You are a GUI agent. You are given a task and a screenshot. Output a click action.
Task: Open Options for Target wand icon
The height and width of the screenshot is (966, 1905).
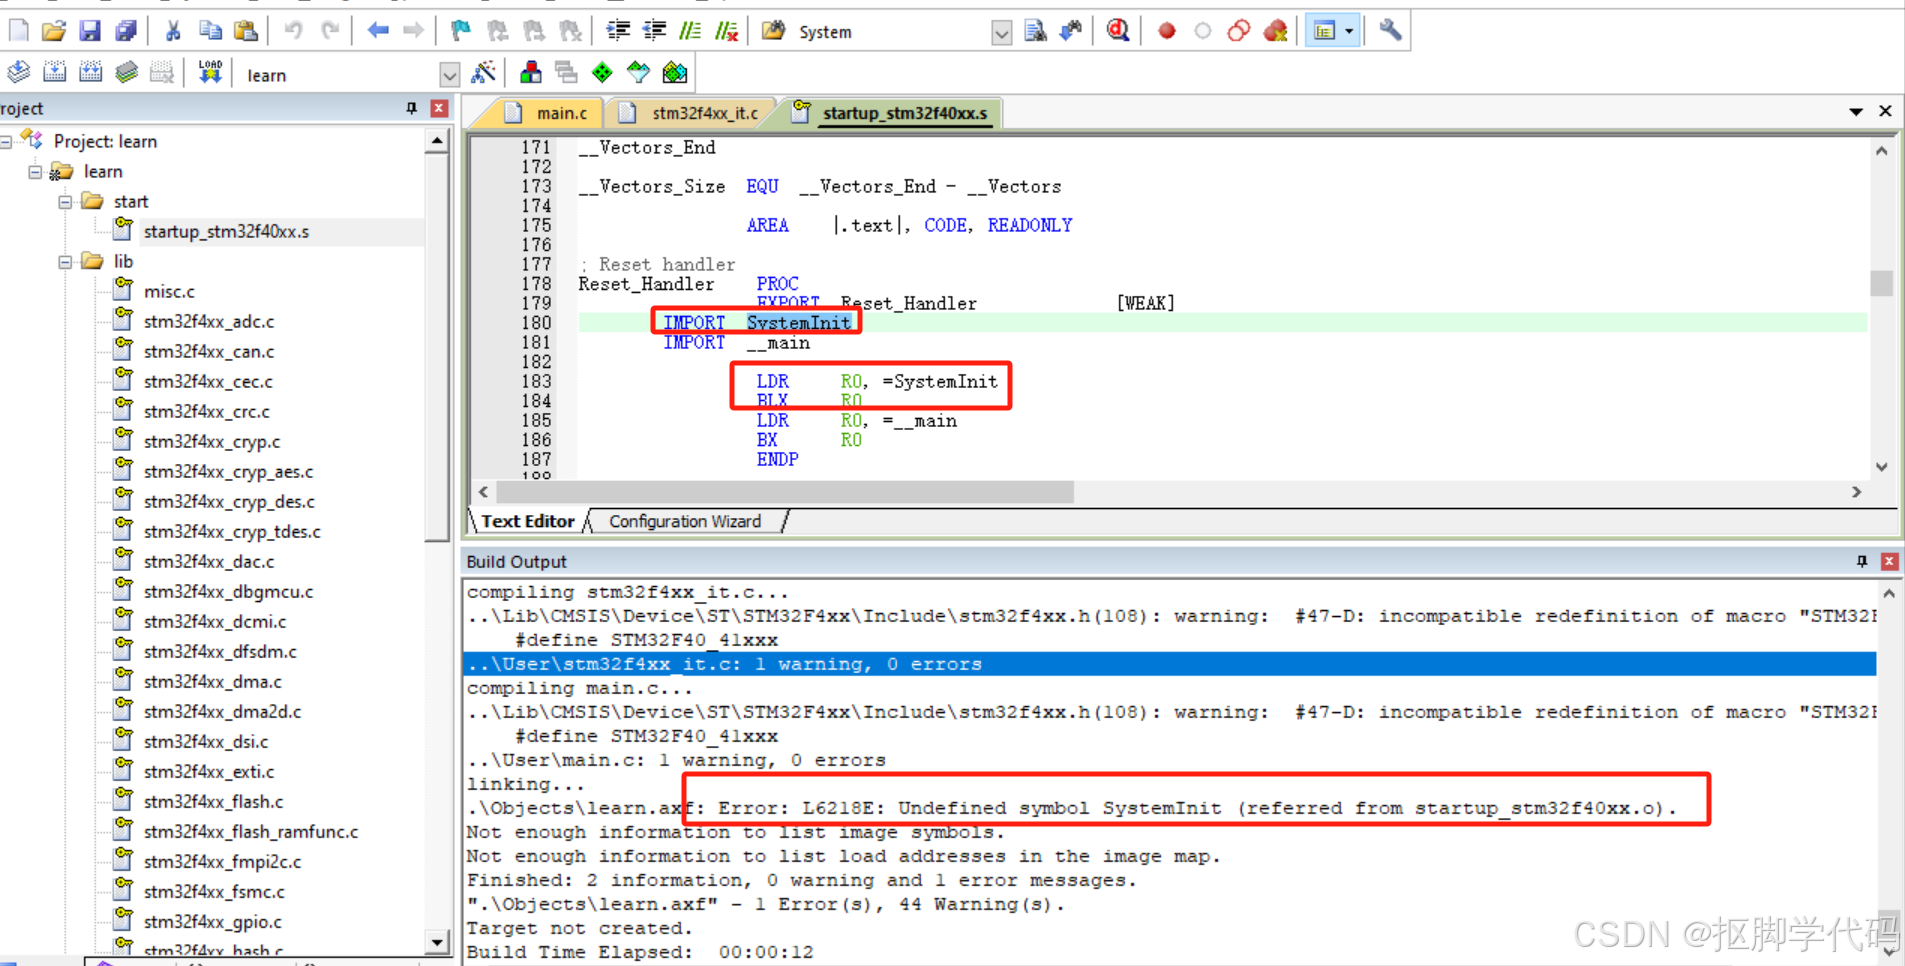coord(483,73)
